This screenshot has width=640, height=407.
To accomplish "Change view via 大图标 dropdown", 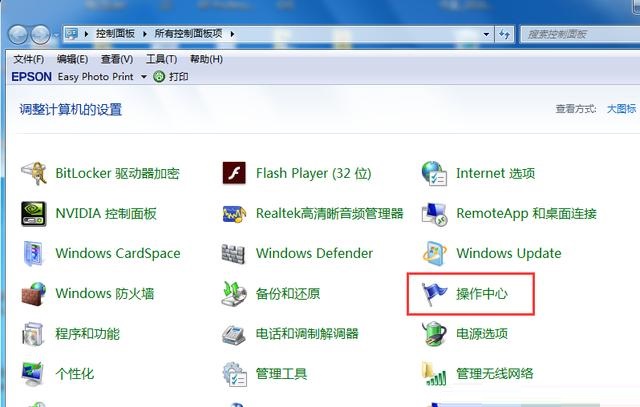I will [x=621, y=109].
